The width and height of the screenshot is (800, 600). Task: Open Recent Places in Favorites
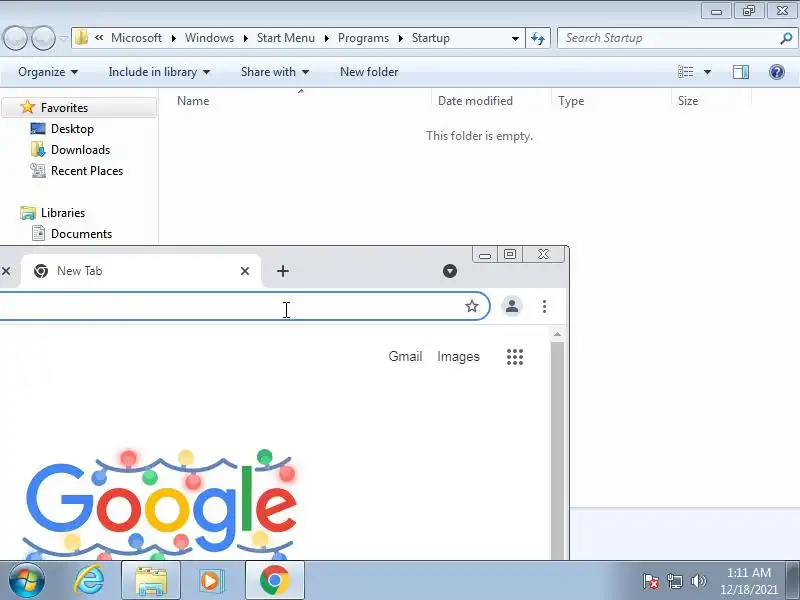tap(87, 170)
